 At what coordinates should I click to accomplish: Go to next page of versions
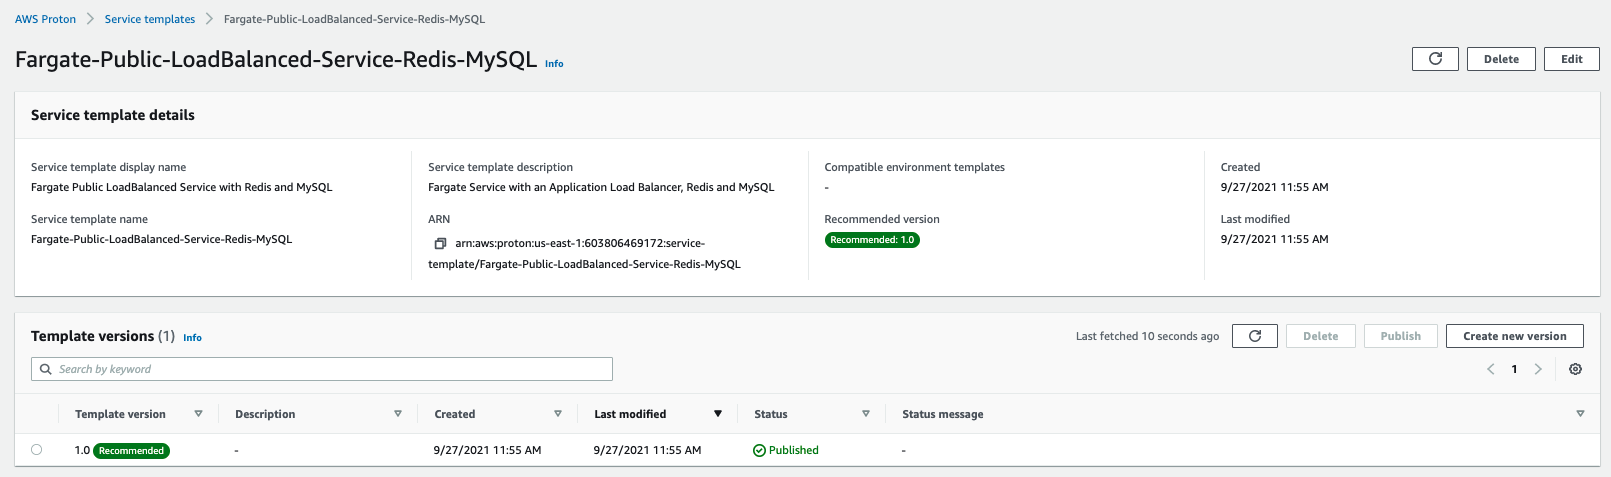(1538, 369)
